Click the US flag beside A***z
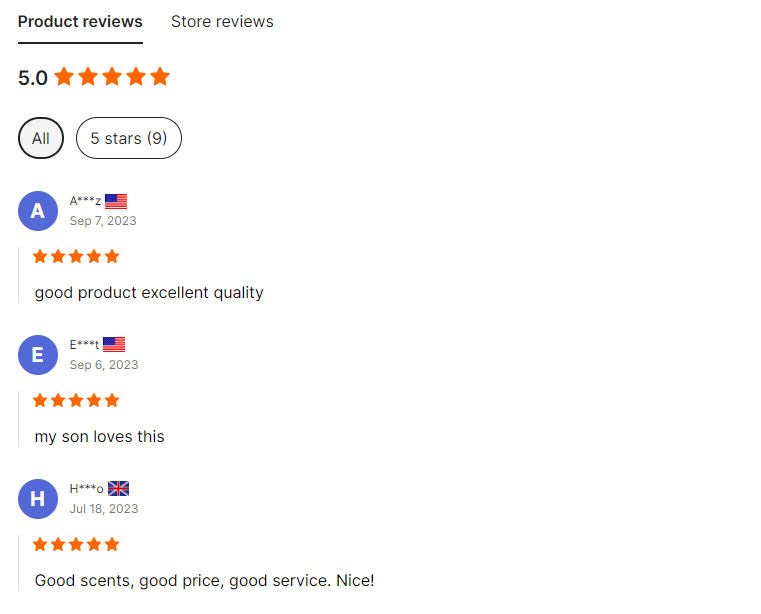Screen dimensions: 761x614 pyautogui.click(x=116, y=201)
